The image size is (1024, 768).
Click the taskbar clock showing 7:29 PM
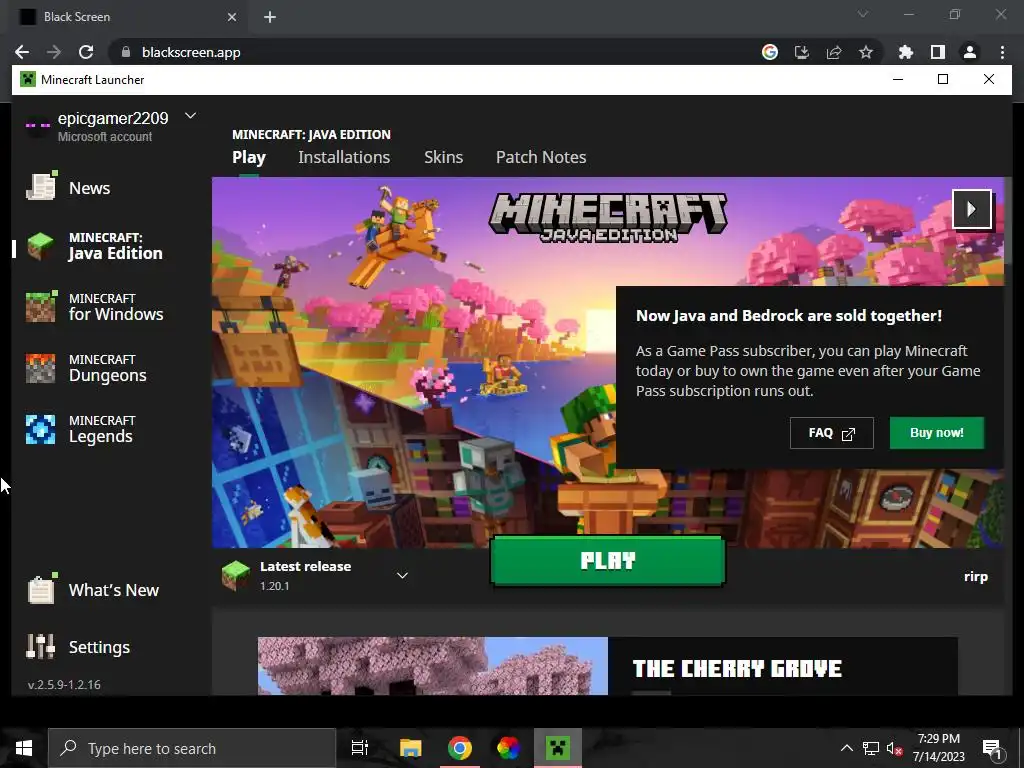pos(938,748)
